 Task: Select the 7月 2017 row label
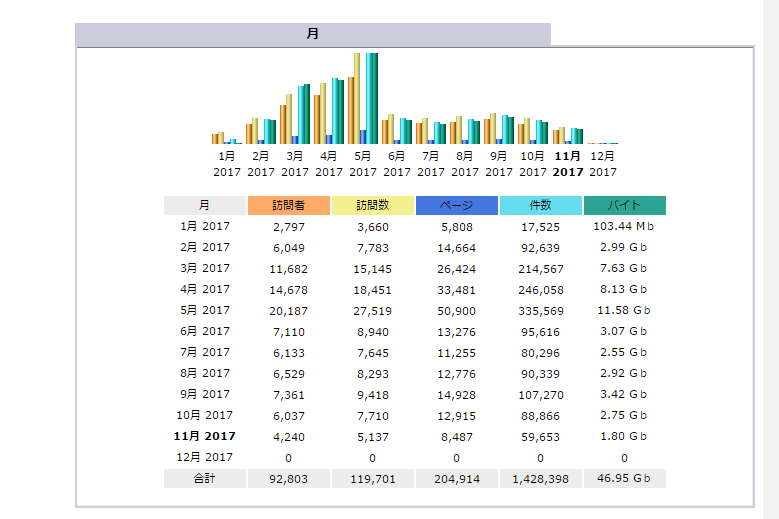point(205,352)
